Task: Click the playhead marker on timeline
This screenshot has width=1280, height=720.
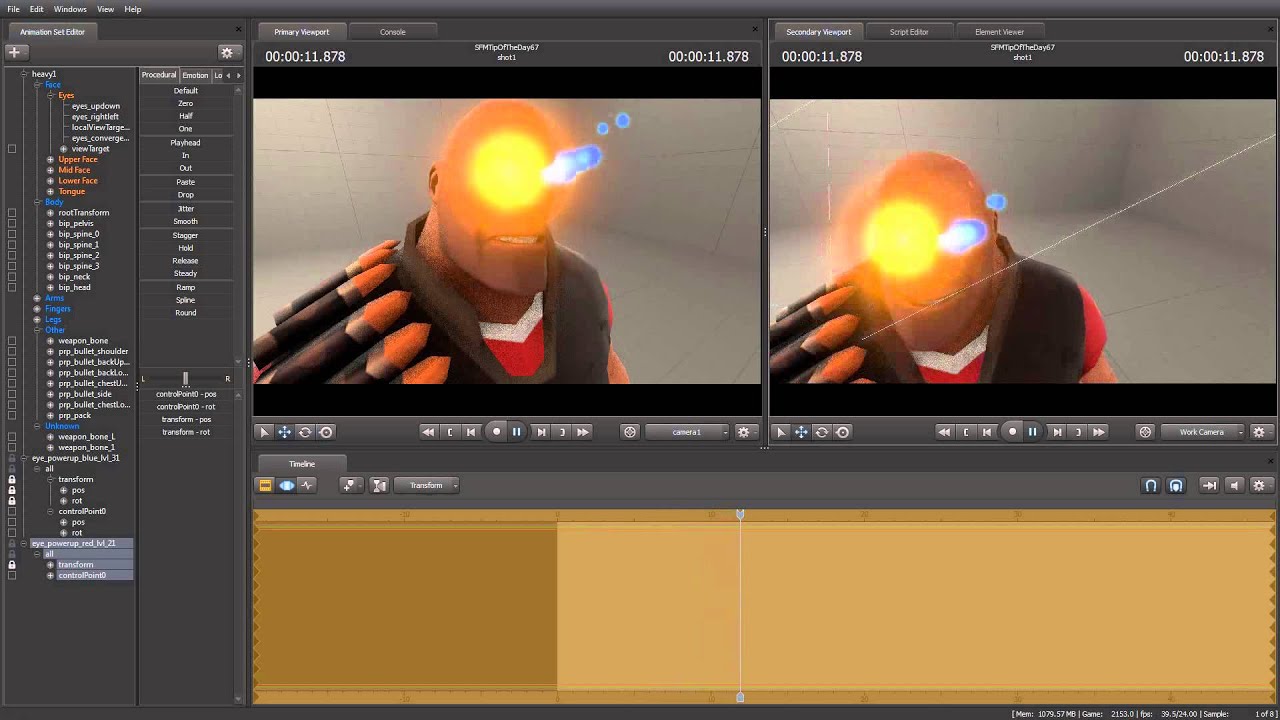Action: pos(740,514)
